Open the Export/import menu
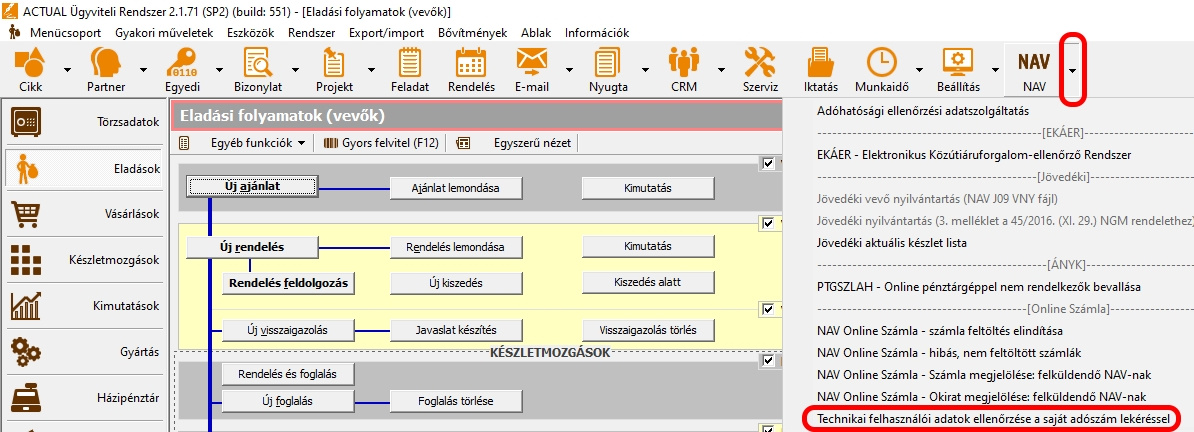The width and height of the screenshot is (1194, 432). click(x=388, y=33)
